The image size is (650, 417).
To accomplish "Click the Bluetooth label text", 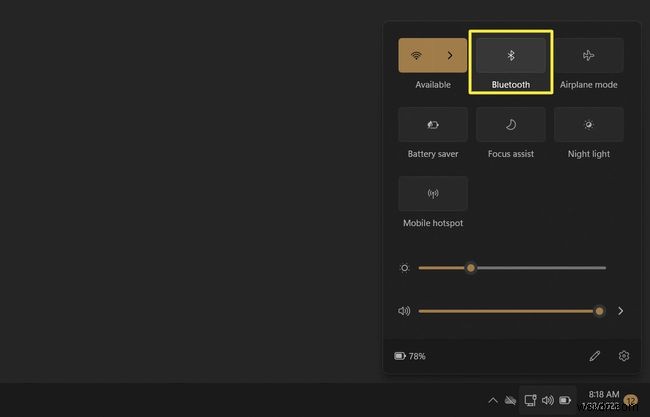I will (511, 85).
